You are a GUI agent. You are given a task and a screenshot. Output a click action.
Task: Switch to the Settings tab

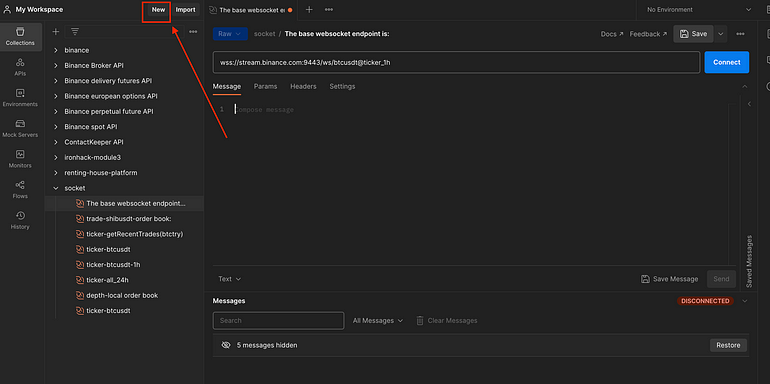[342, 86]
